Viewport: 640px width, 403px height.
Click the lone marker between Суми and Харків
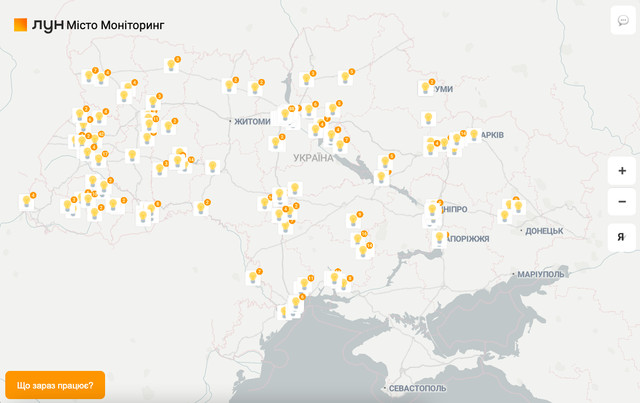428,119
